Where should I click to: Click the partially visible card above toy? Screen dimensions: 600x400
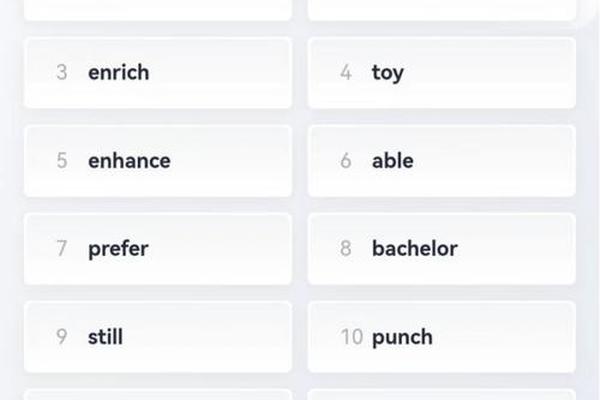(x=442, y=10)
